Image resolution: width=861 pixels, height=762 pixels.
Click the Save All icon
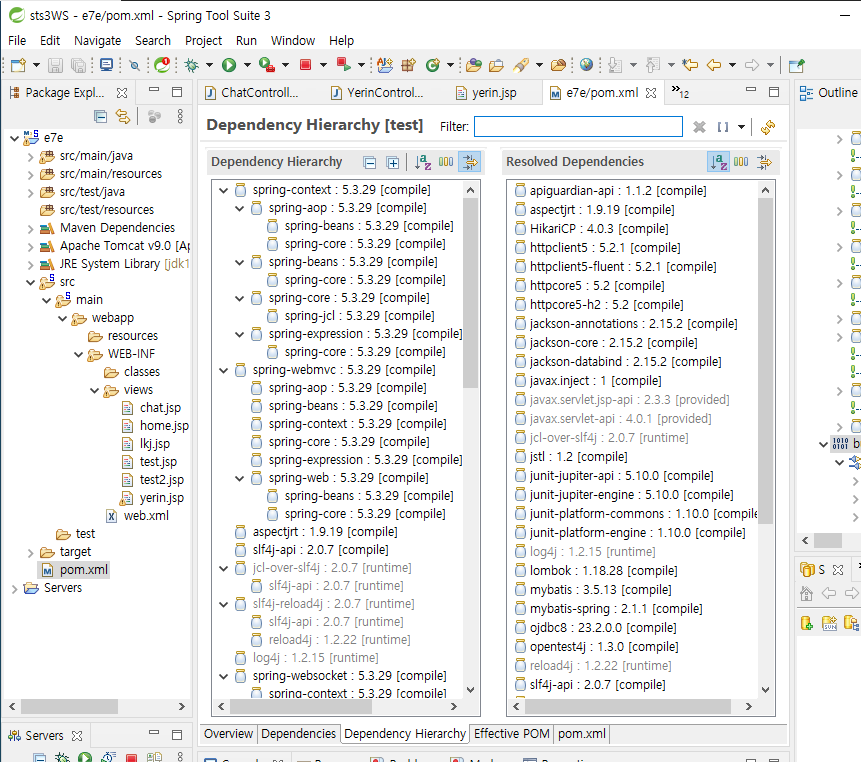[x=79, y=65]
